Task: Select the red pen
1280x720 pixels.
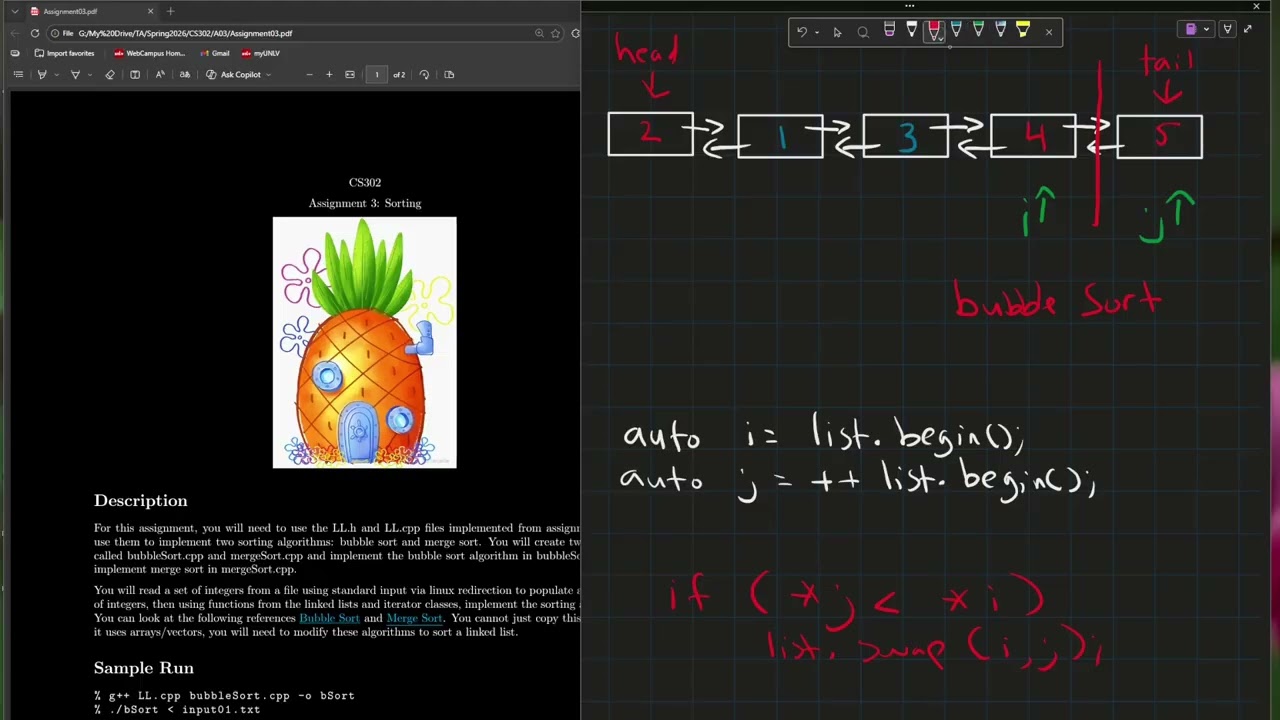Action: point(934,31)
